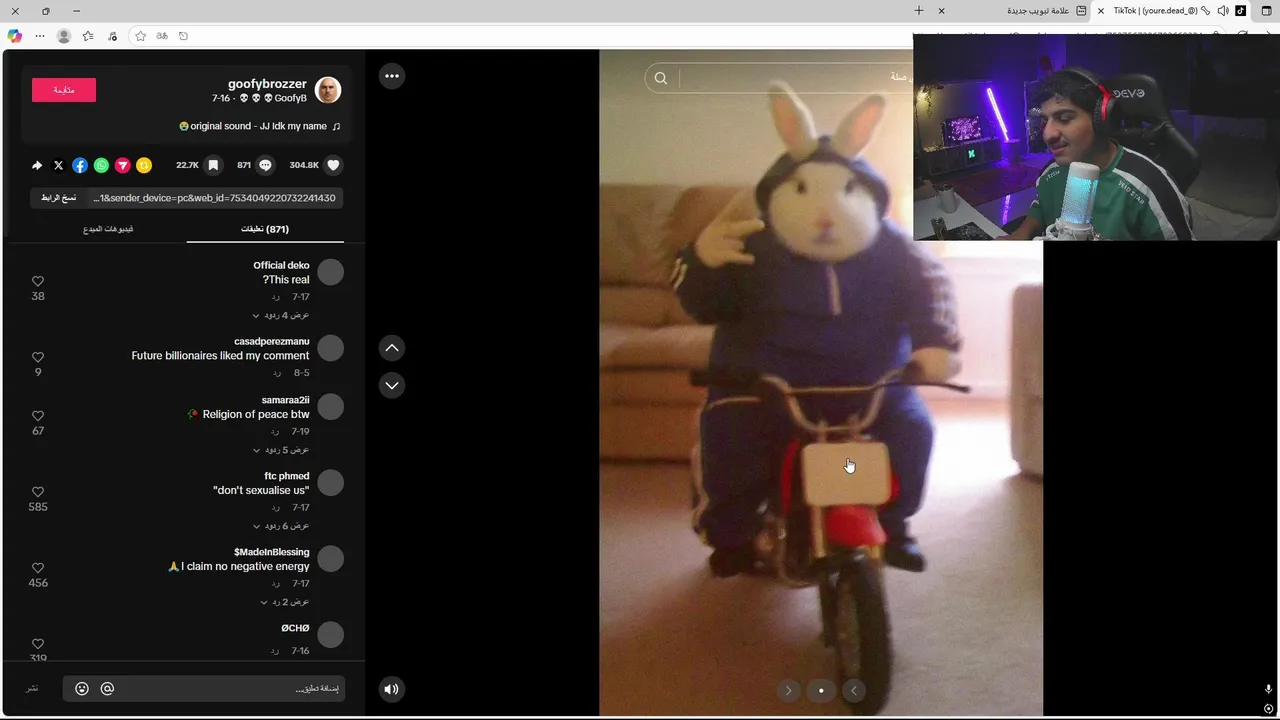Like samaraa2ii's comment
The height and width of the screenshot is (720, 1280).
coord(38,416)
